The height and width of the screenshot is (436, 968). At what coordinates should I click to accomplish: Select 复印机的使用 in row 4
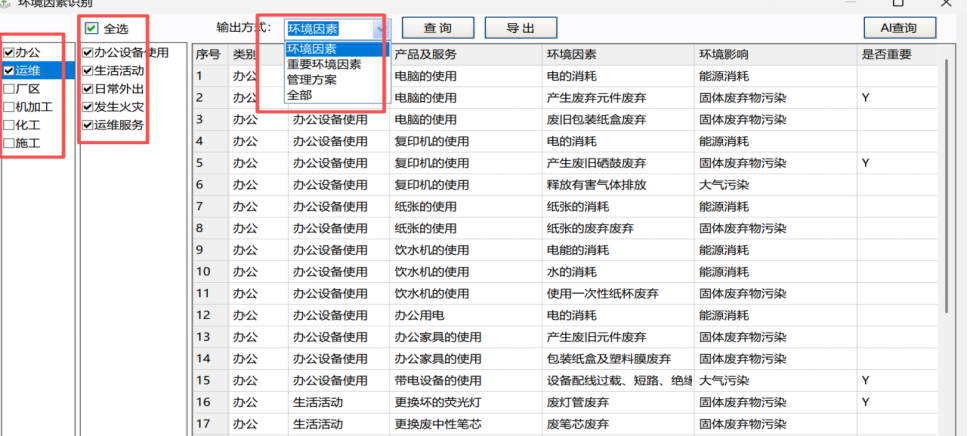[x=466, y=141]
